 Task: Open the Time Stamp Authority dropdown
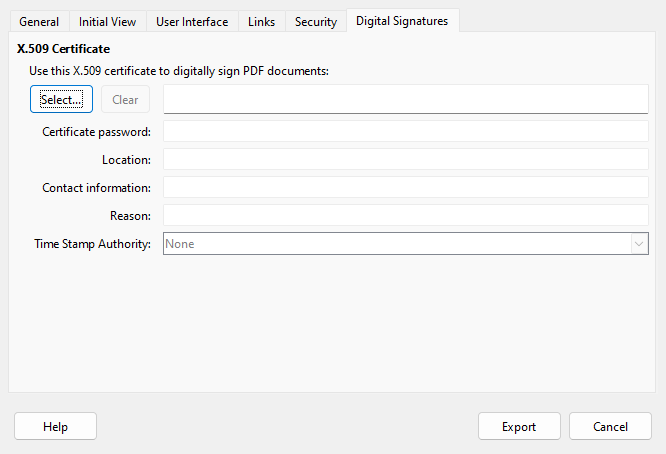tap(406, 244)
